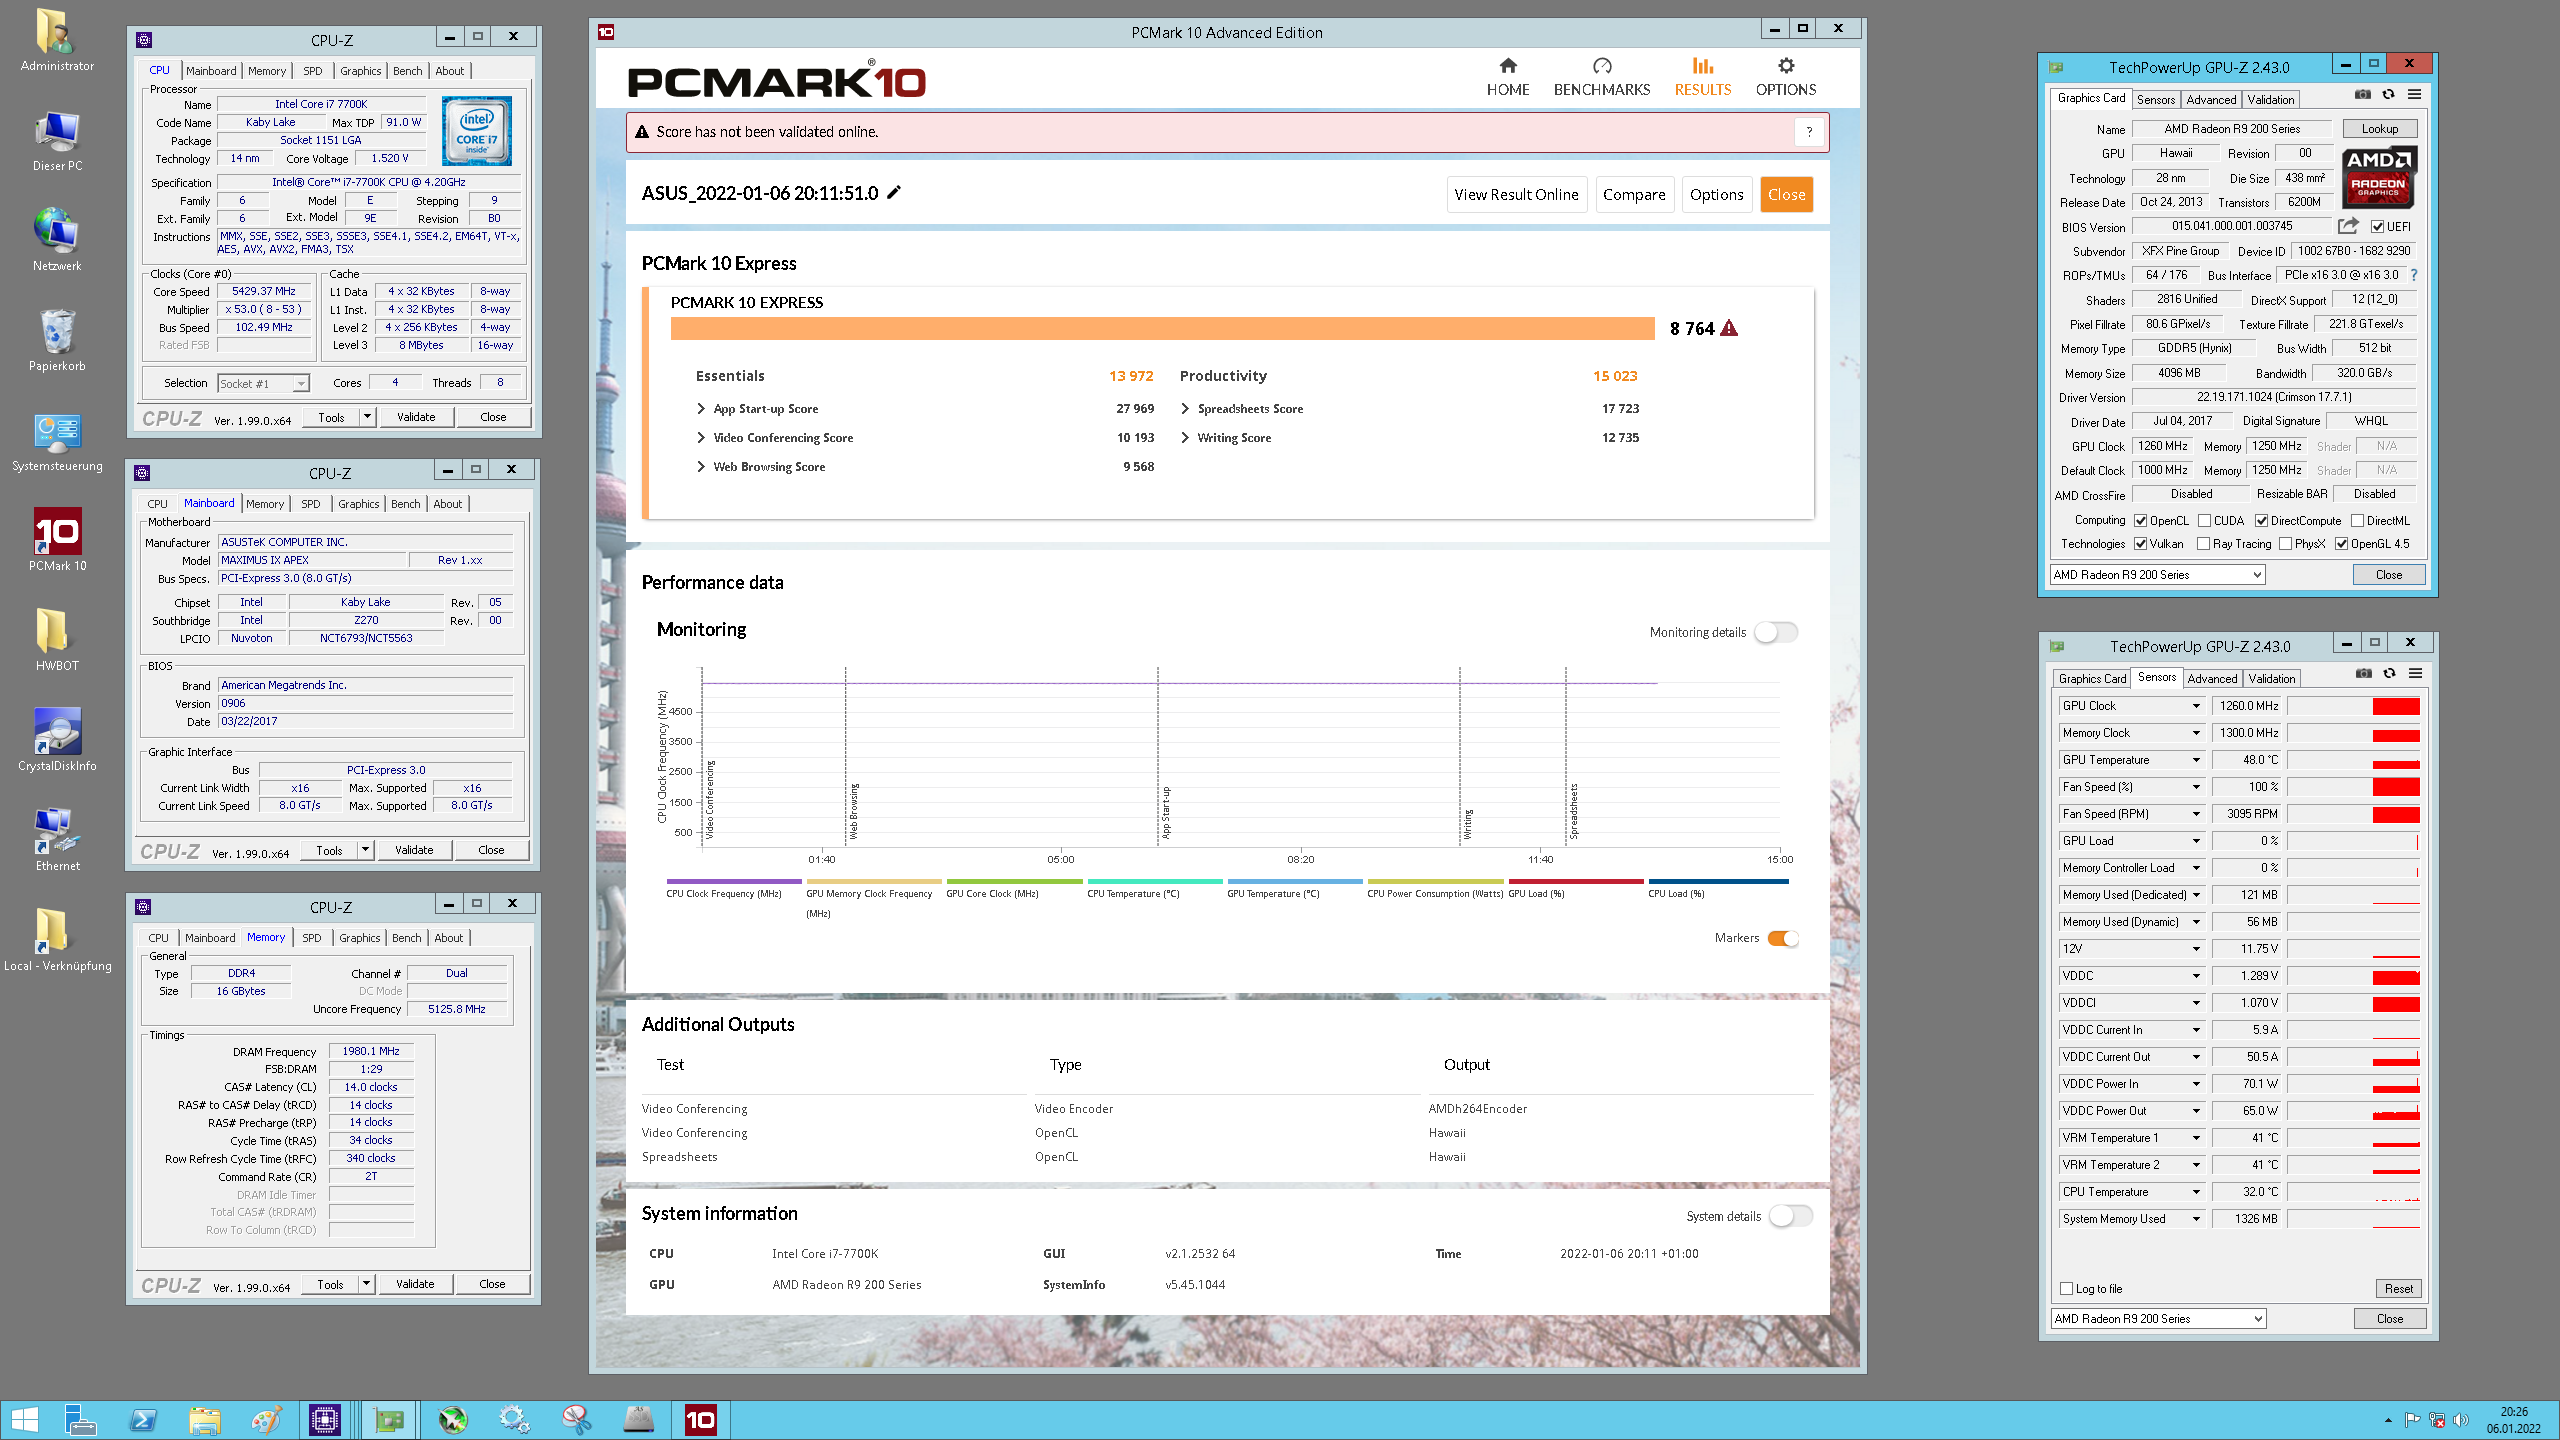Open the Sensors tab in GPU-Z Graphics Card window
This screenshot has height=1440, width=2560.
(x=2156, y=100)
